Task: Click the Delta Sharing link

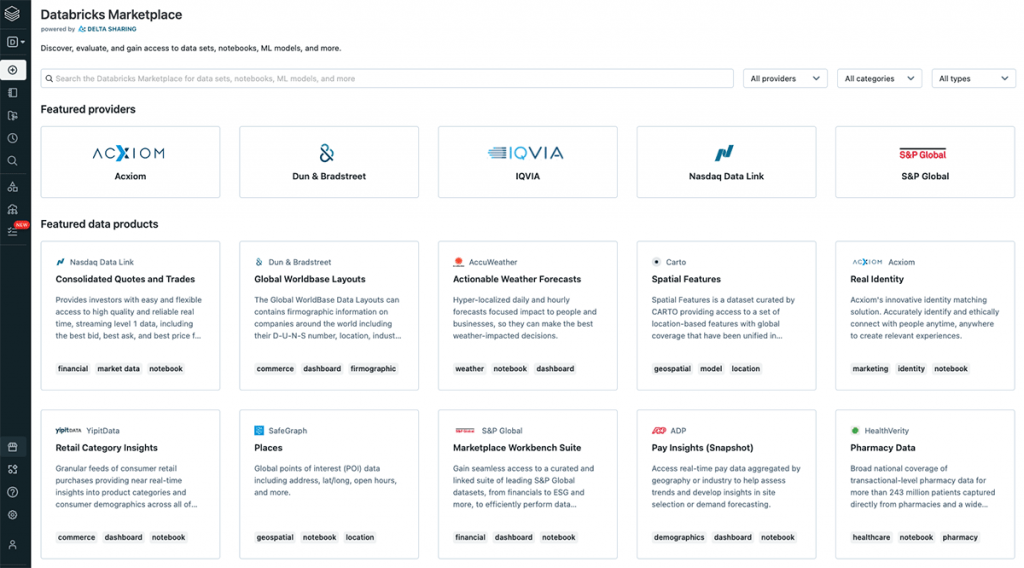Action: pos(107,29)
